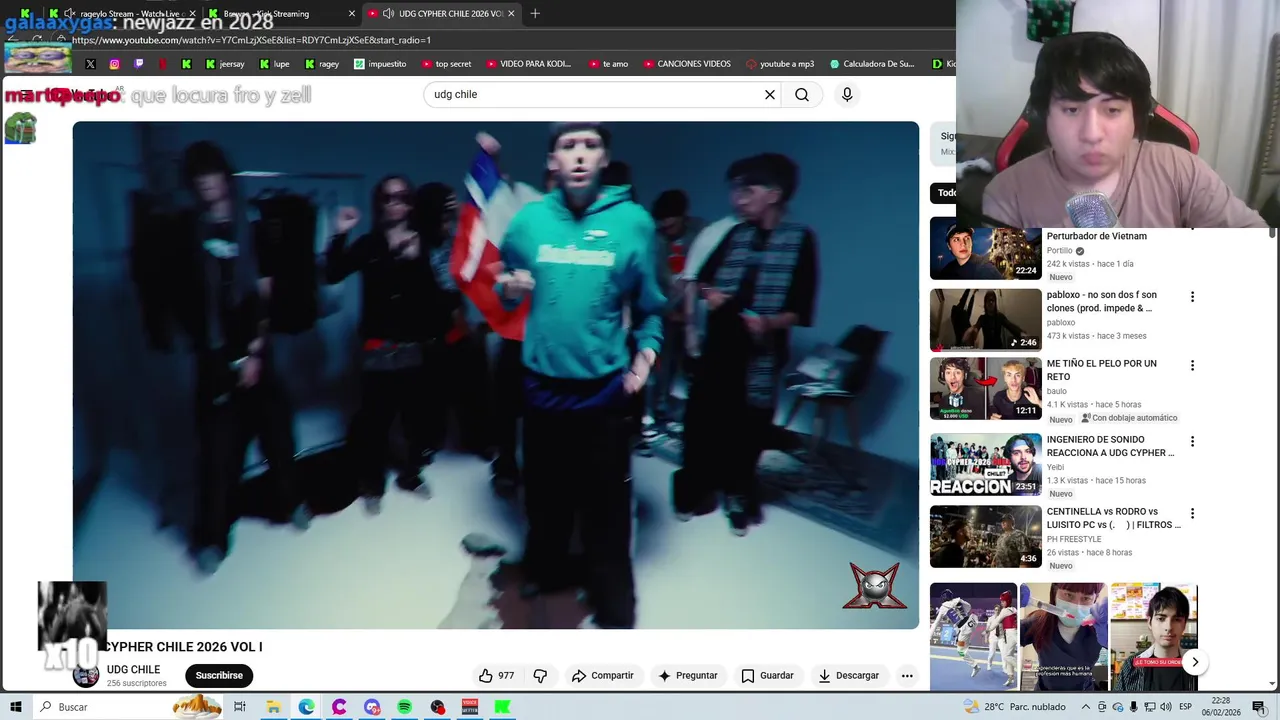Open Task View in taskbar
This screenshot has height=720, width=1280.
tap(240, 707)
